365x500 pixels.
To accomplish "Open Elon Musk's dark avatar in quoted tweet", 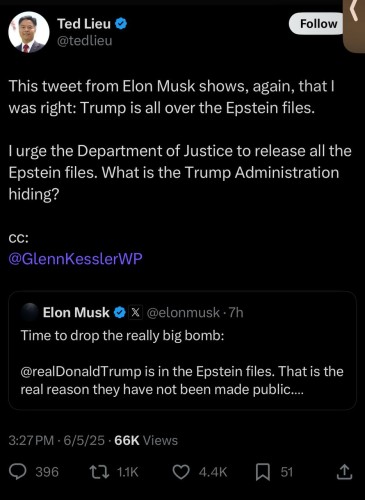I will 29,312.
